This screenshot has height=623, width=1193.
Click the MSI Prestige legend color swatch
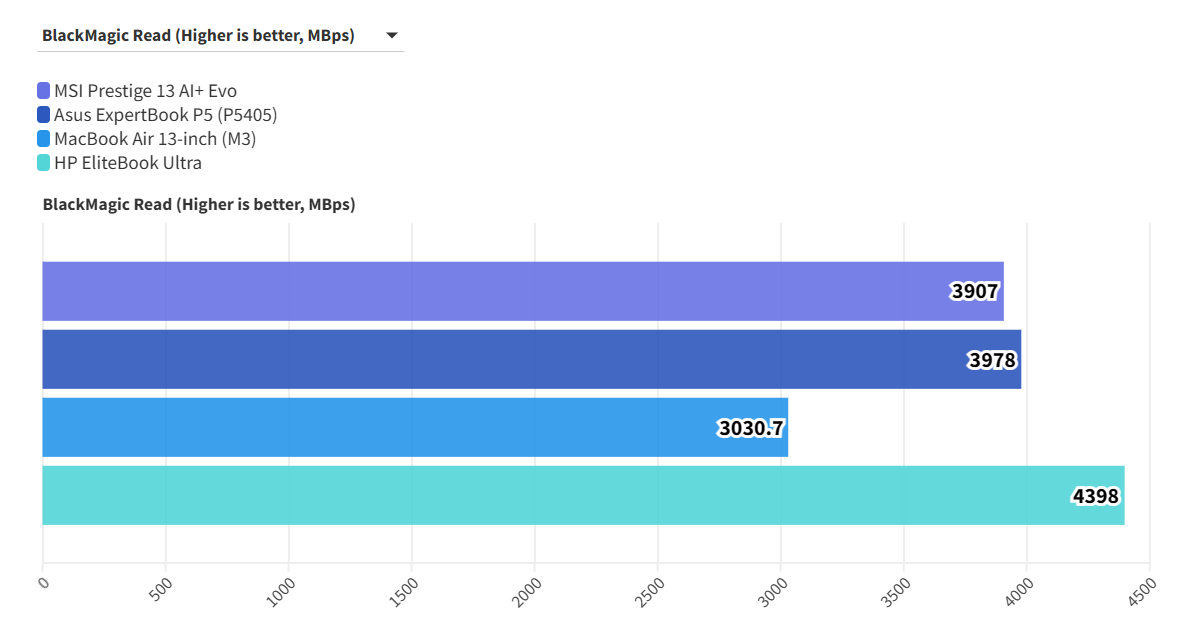(44, 91)
